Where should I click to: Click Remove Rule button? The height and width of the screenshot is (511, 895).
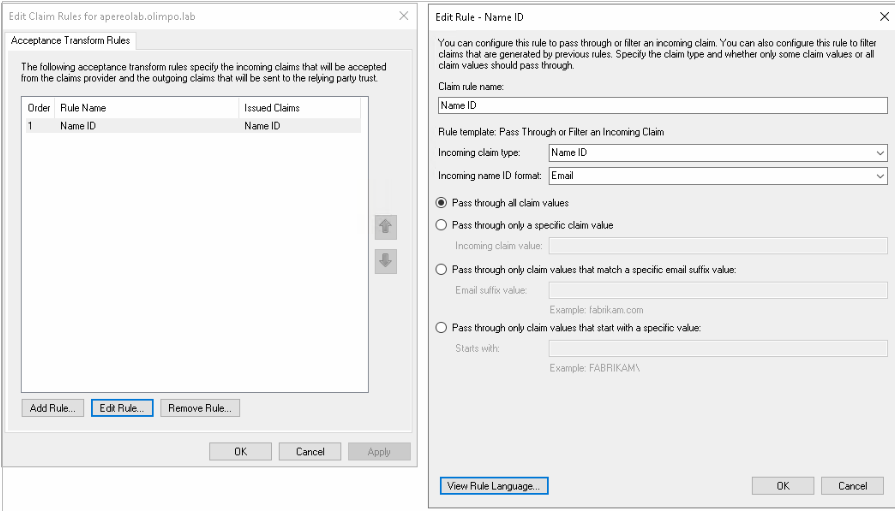tap(200, 408)
